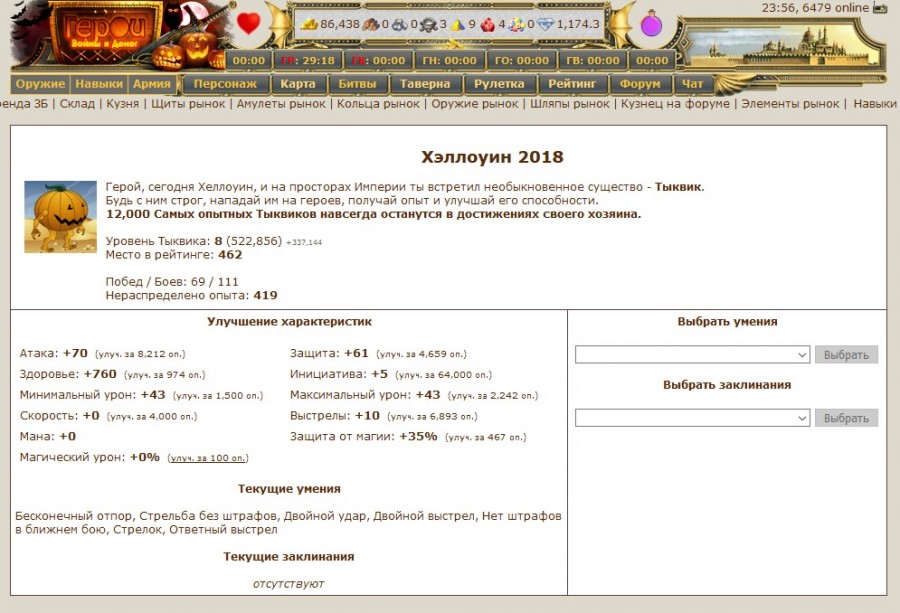
Task: Open the Карта section
Action: tap(298, 84)
